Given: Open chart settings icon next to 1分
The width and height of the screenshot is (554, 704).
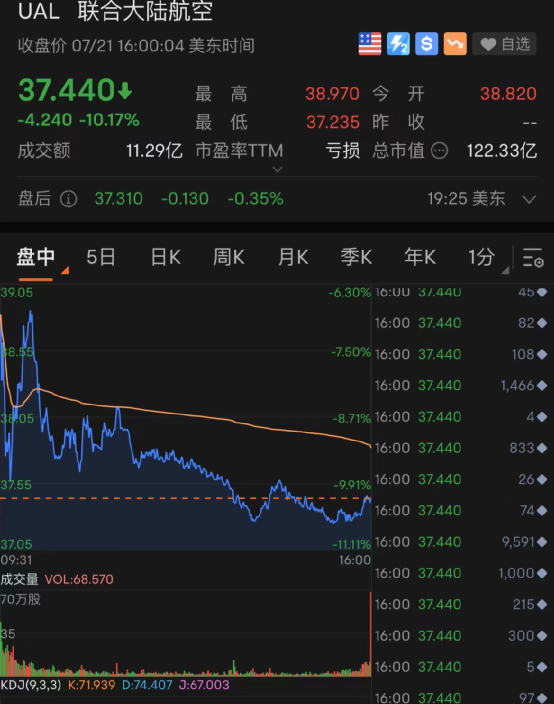Looking at the screenshot, I should point(533,258).
